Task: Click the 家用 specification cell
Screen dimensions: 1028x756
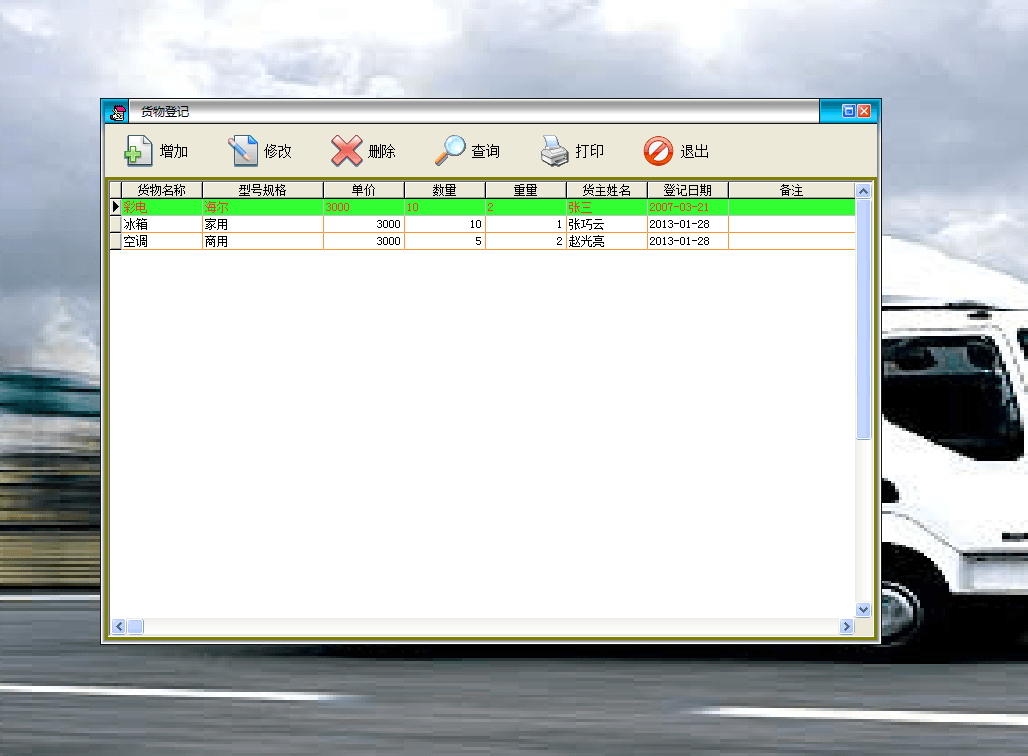Action: (x=263, y=224)
